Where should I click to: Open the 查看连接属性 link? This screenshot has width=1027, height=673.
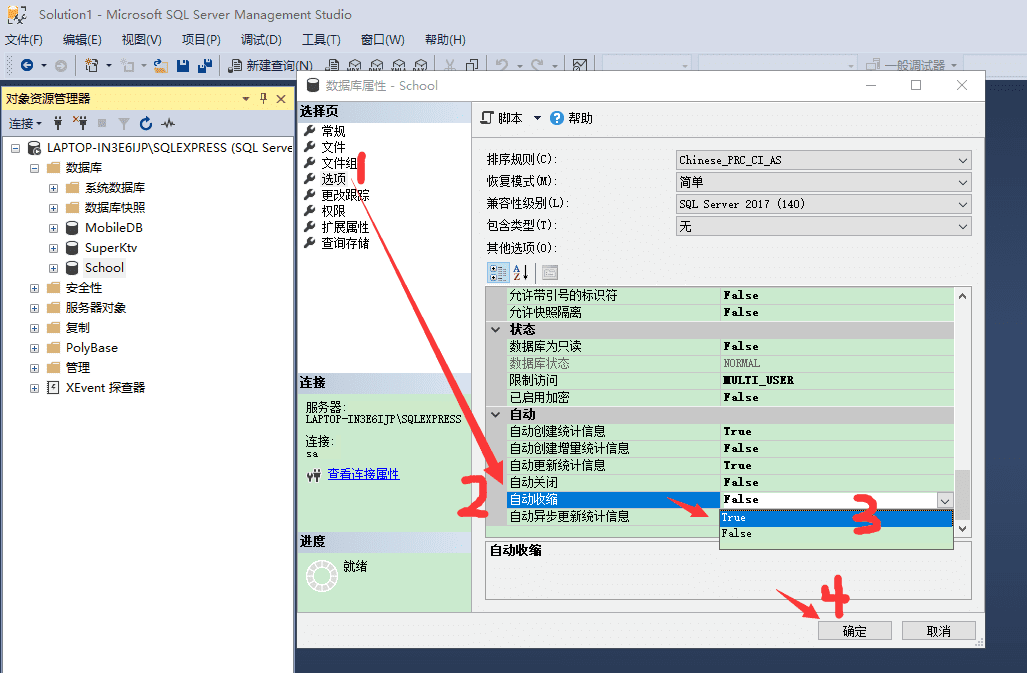[x=364, y=474]
